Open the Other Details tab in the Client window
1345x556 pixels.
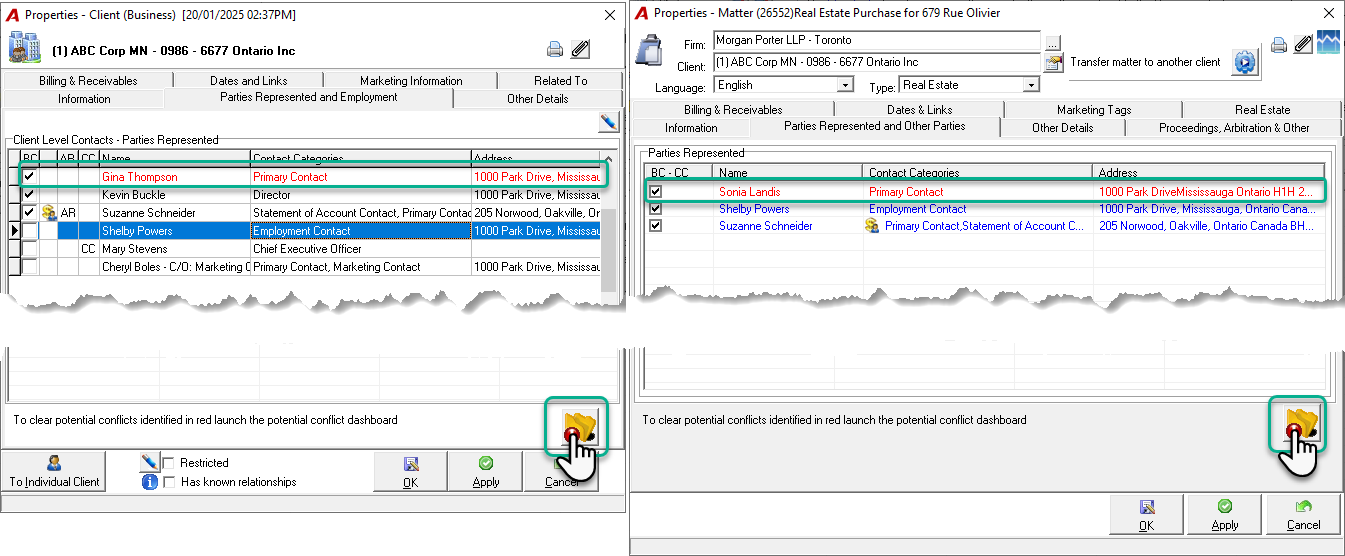(x=538, y=99)
